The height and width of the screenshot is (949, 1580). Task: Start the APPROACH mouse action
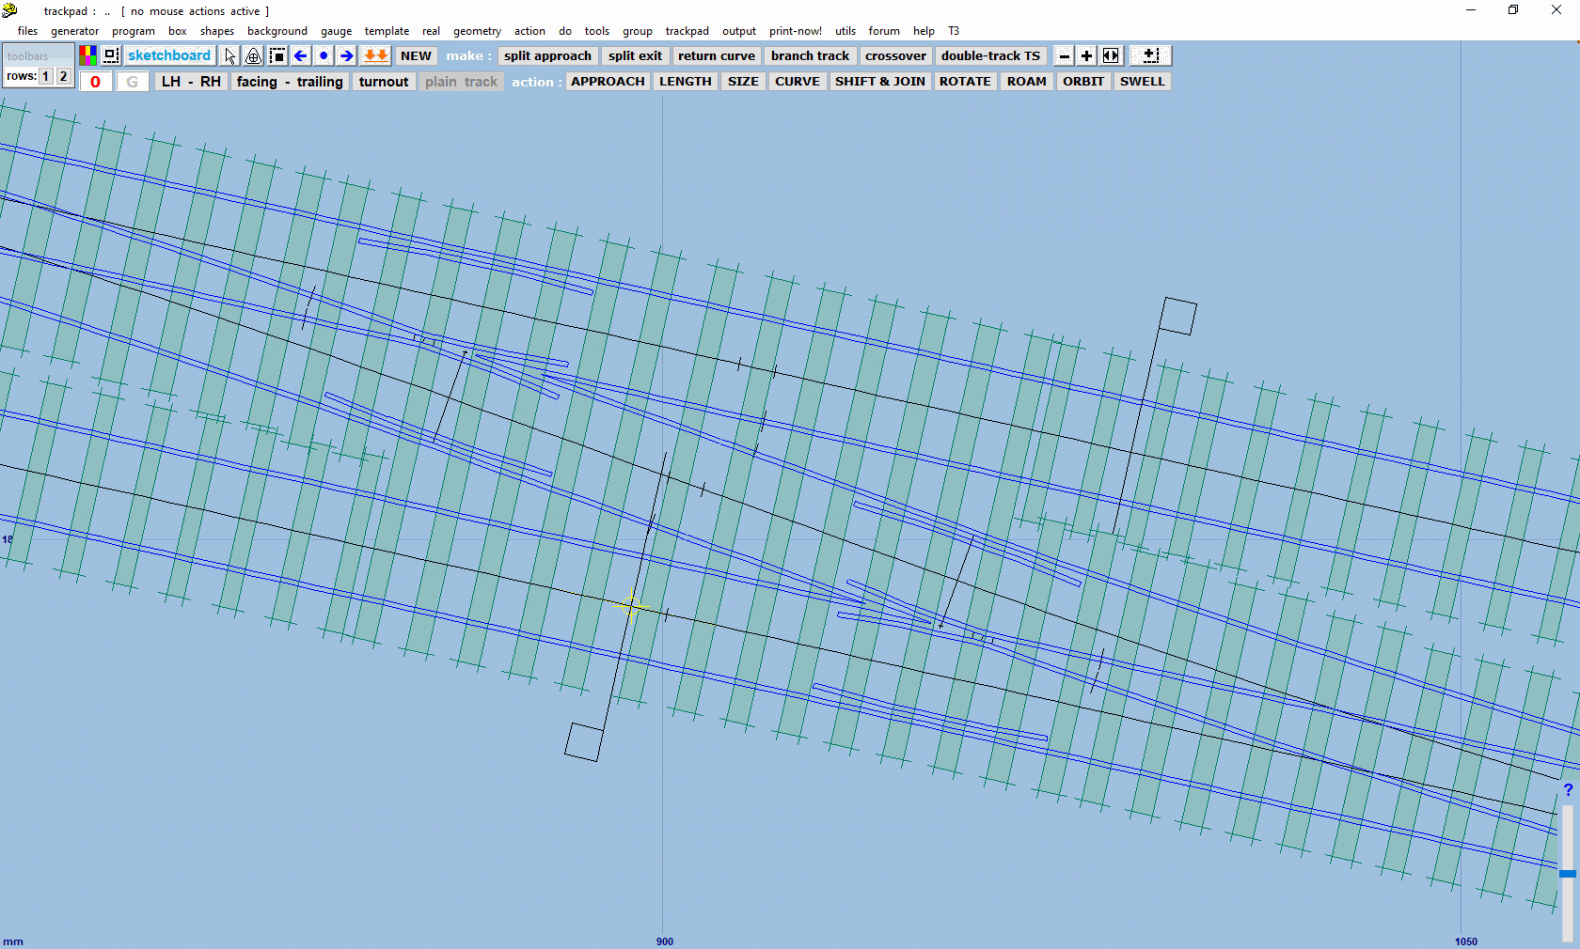pyautogui.click(x=607, y=82)
